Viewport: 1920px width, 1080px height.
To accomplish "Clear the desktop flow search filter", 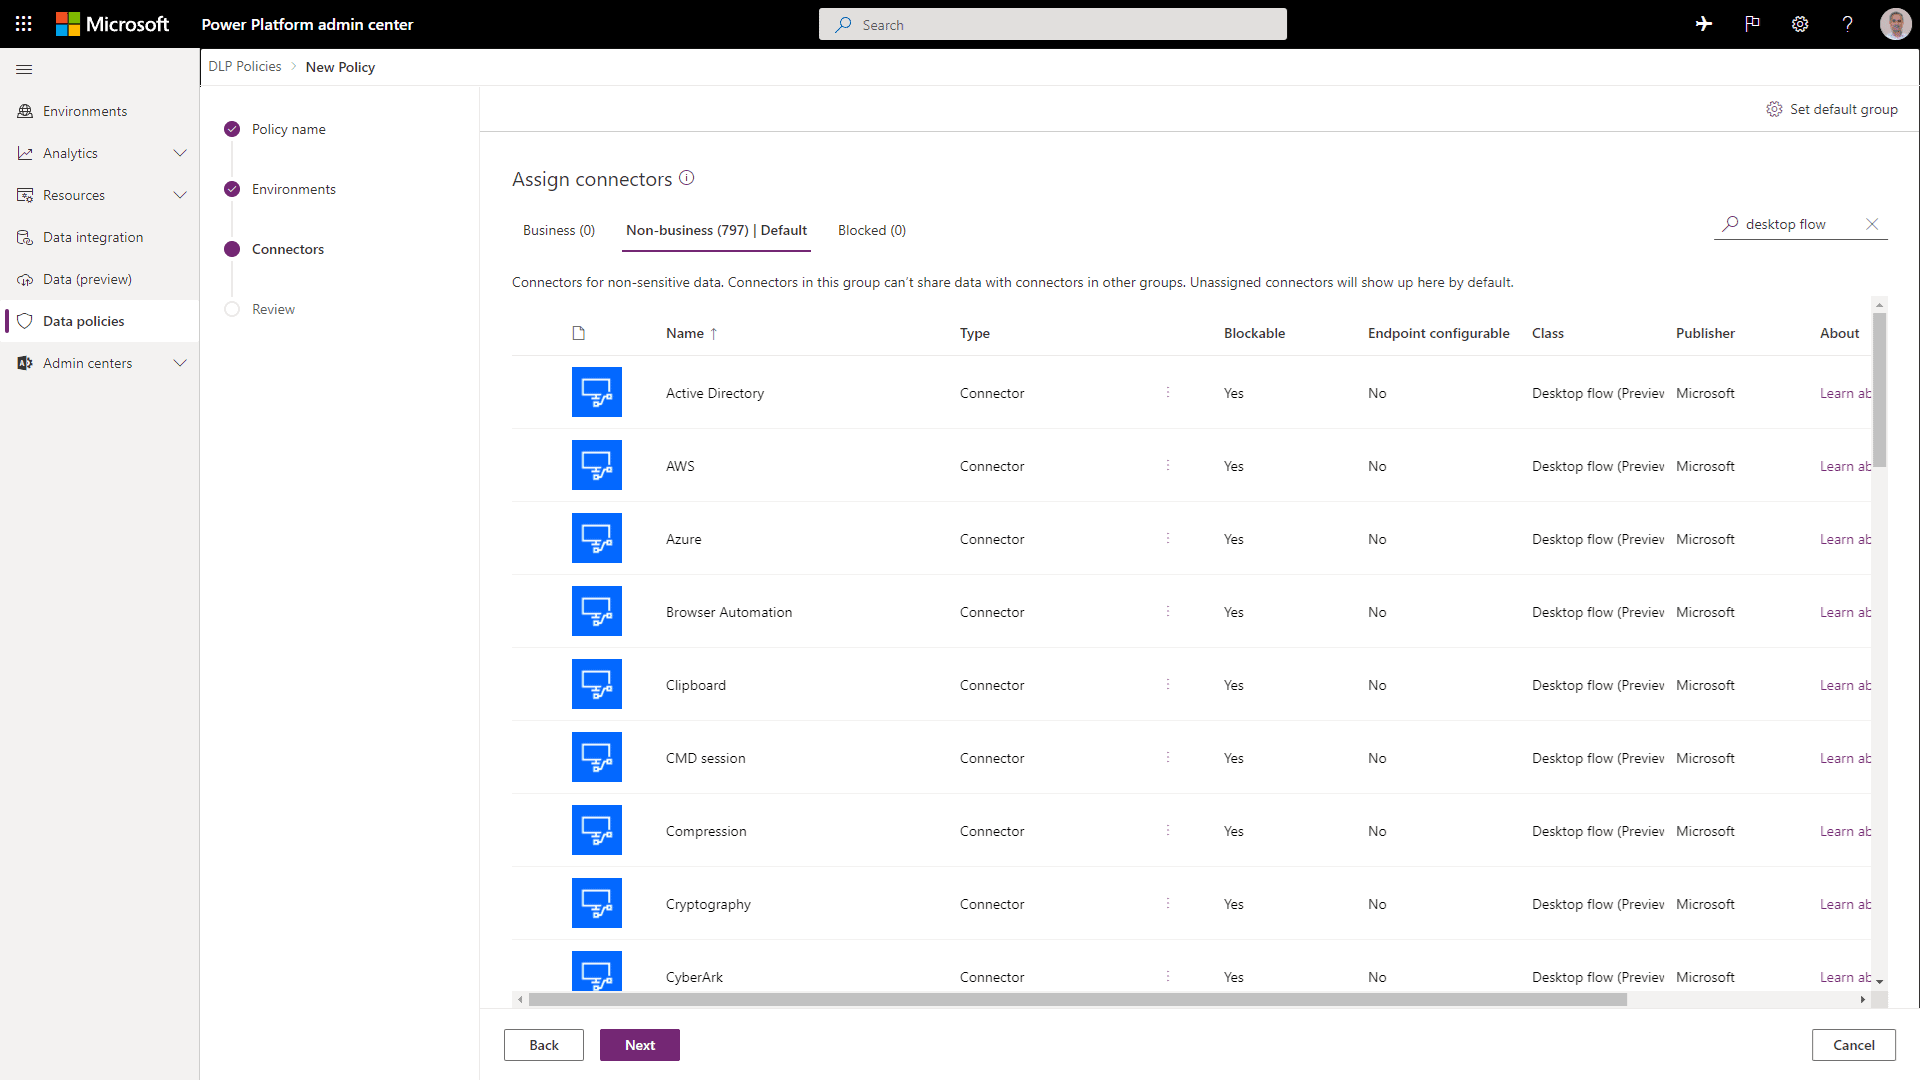I will 1872,224.
